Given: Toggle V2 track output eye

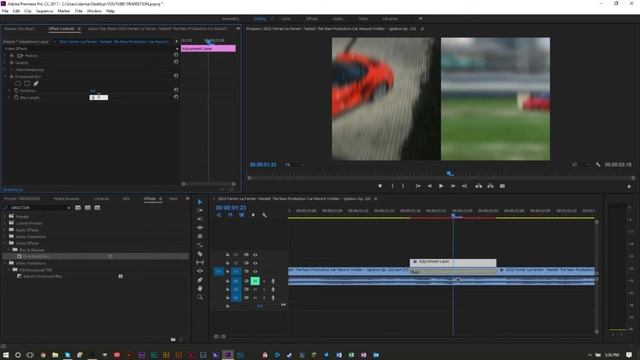Looking at the screenshot, I should (255, 263).
